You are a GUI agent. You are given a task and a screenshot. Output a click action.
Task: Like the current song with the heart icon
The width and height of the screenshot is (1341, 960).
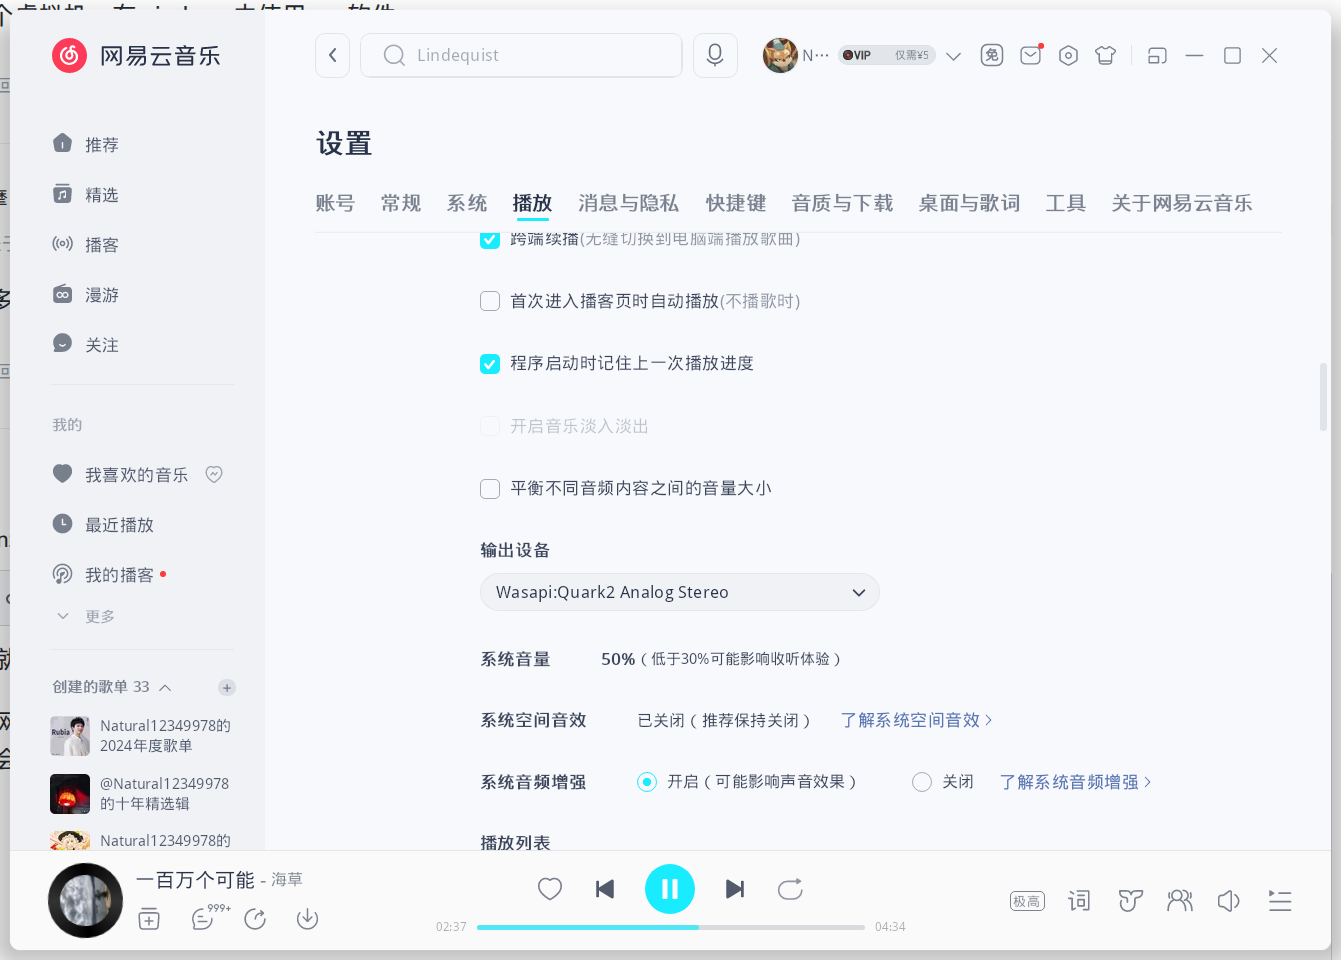tap(550, 888)
